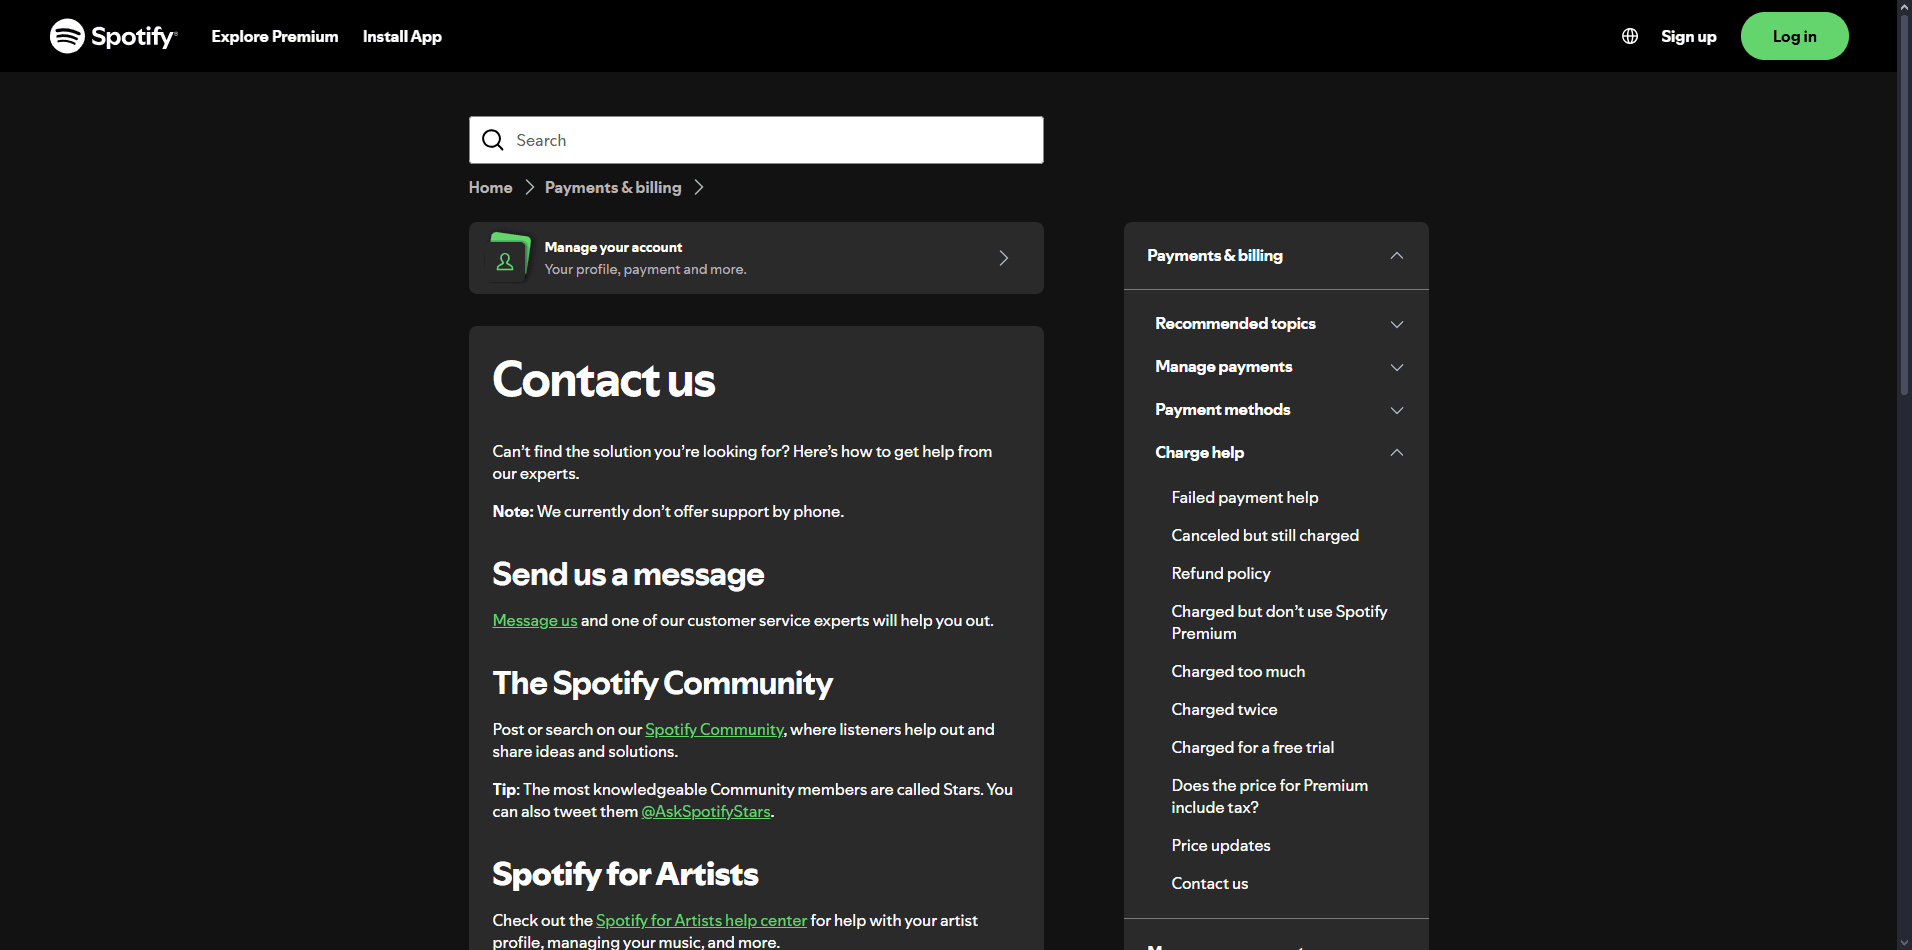The image size is (1912, 950).
Task: Click Sign up in the header
Action: (x=1689, y=36)
